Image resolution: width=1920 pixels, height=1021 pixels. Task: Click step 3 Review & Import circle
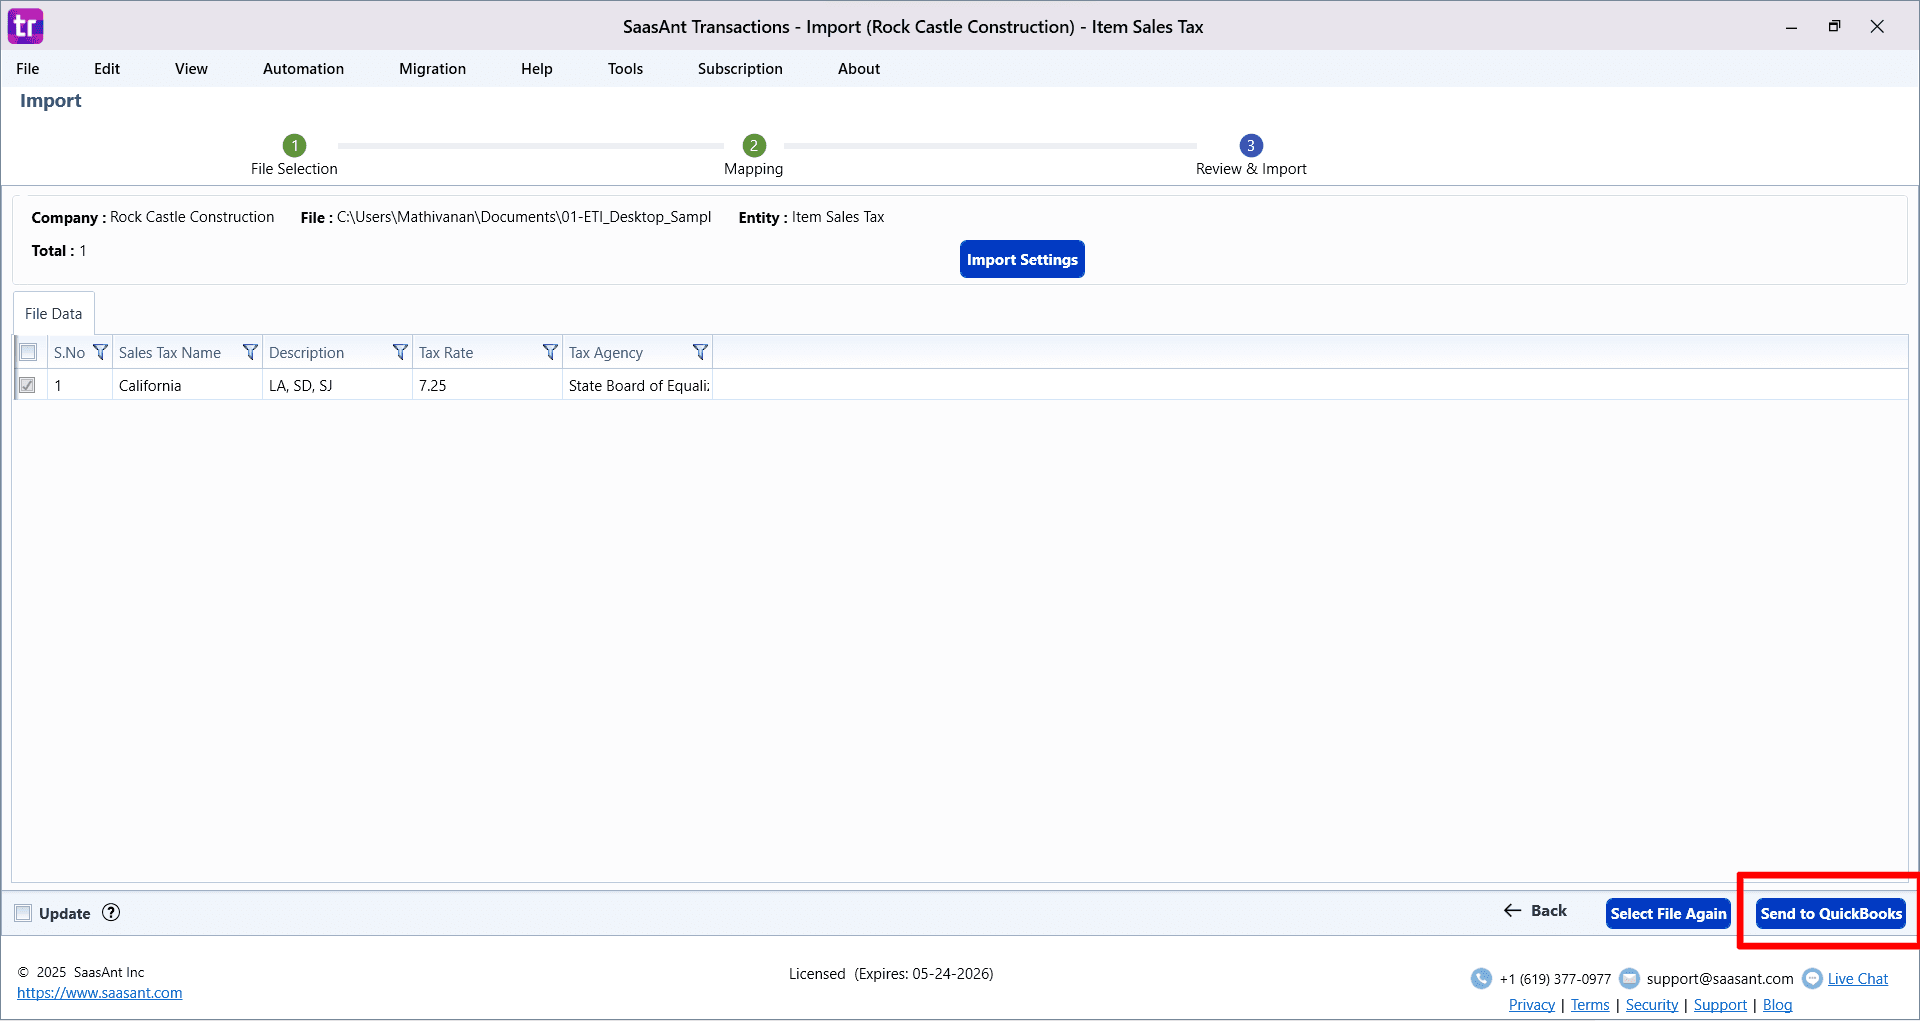click(1251, 145)
